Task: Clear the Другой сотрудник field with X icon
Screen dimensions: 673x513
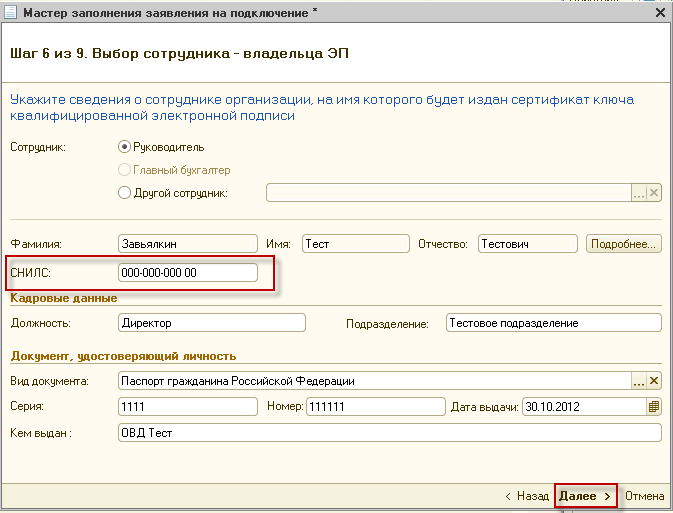Action: [654, 193]
